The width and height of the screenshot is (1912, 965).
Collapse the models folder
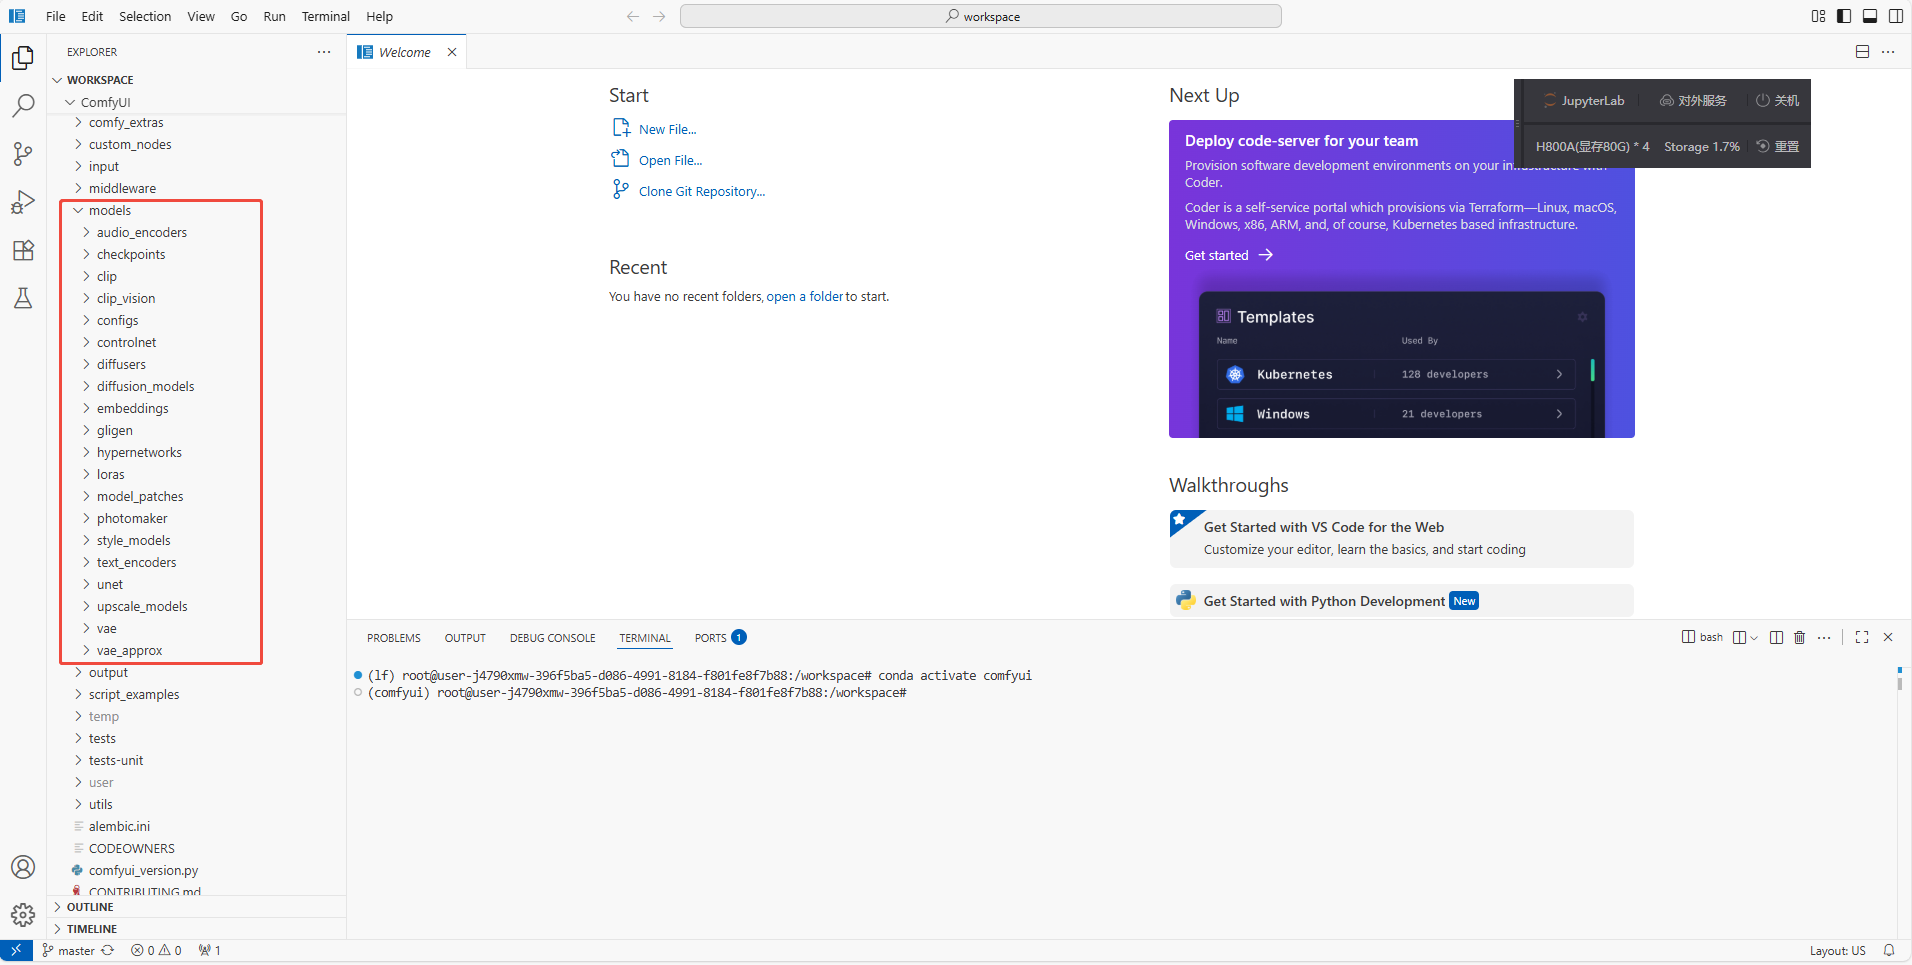[109, 210]
